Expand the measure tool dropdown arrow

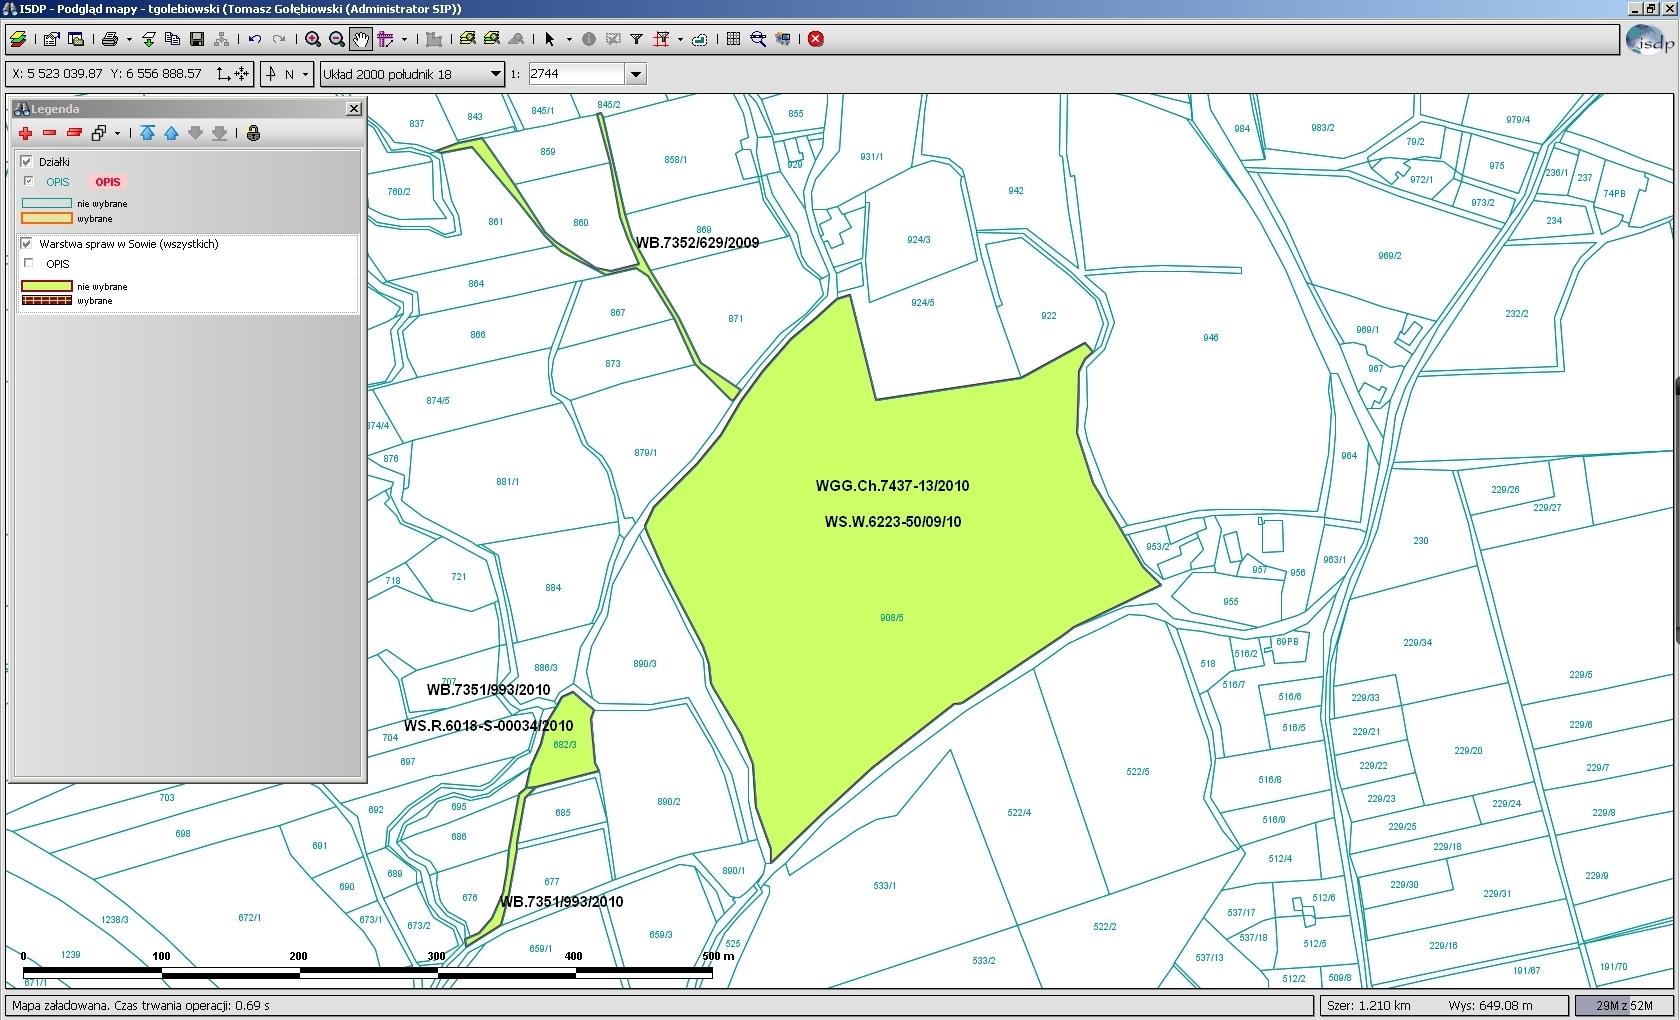[404, 39]
